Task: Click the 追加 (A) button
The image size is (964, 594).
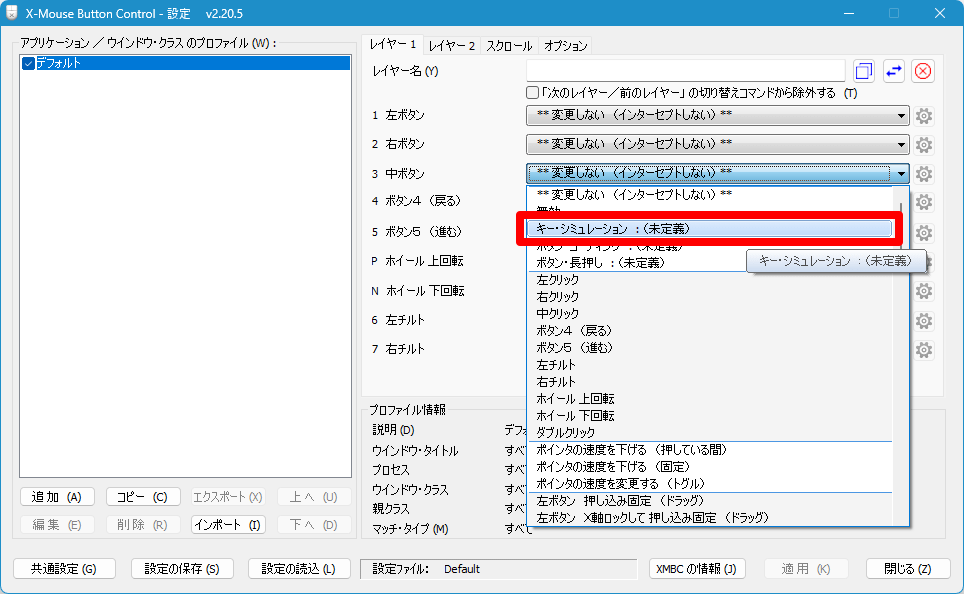Action: click(x=57, y=497)
